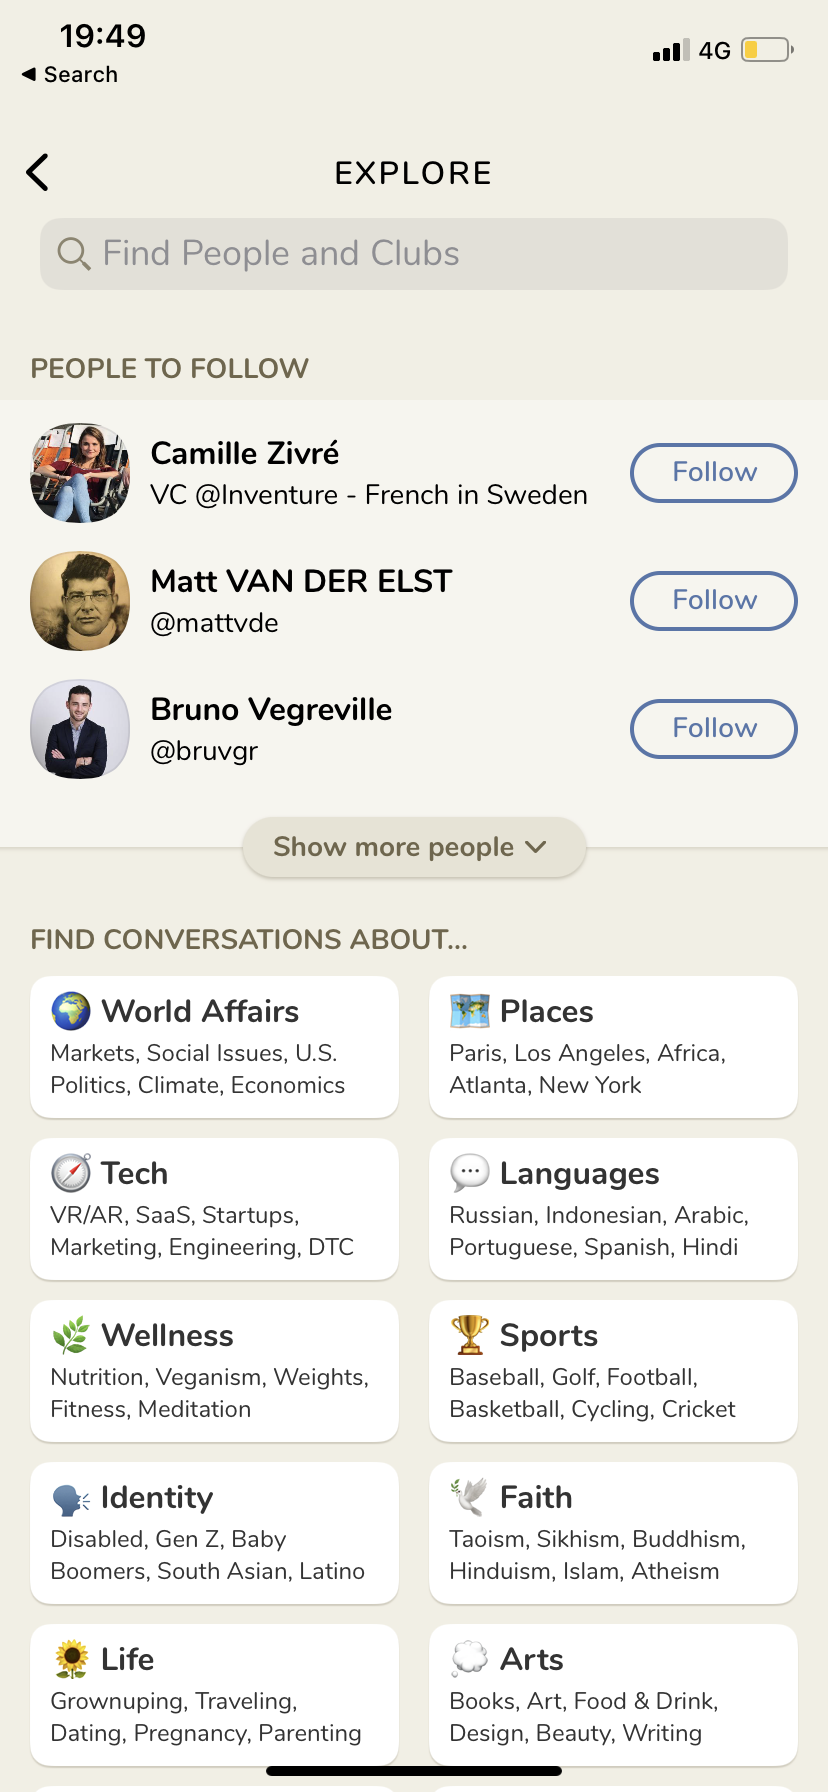The image size is (828, 1792).
Task: Open the Identity conversations card
Action: [x=214, y=1533]
